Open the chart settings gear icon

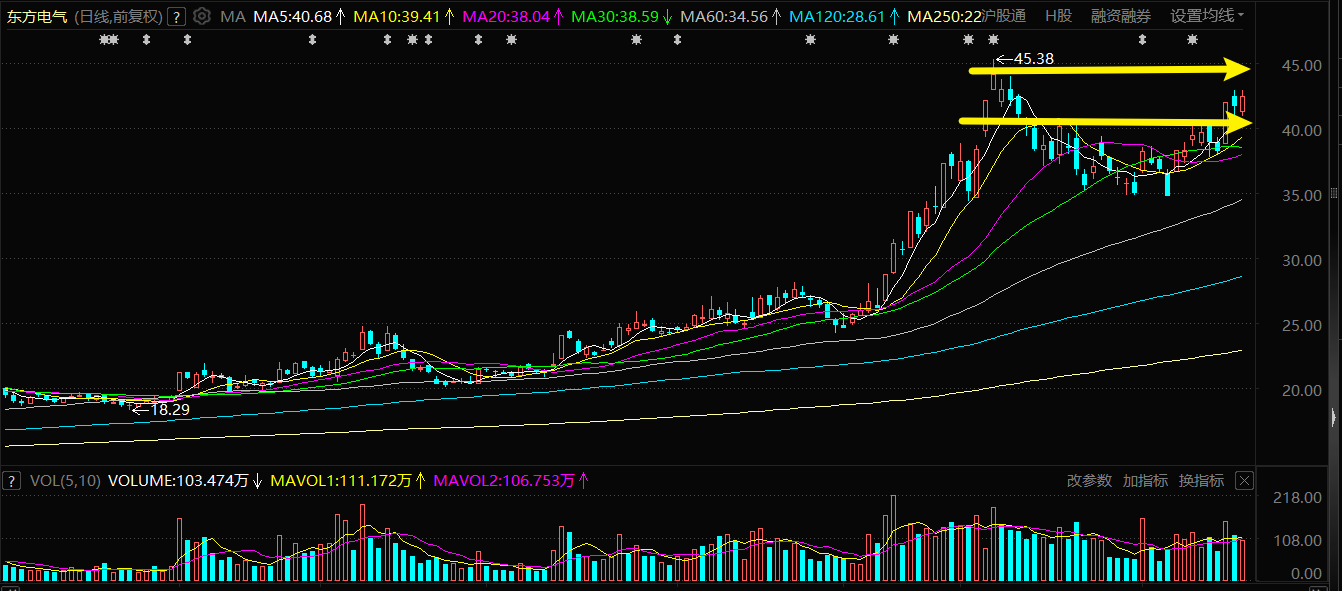coord(201,16)
